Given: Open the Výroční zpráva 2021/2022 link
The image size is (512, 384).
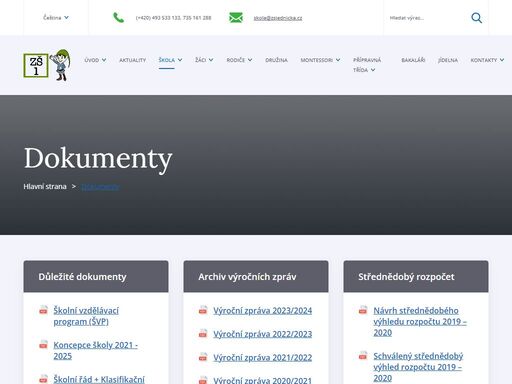Looking at the screenshot, I should coord(263,358).
